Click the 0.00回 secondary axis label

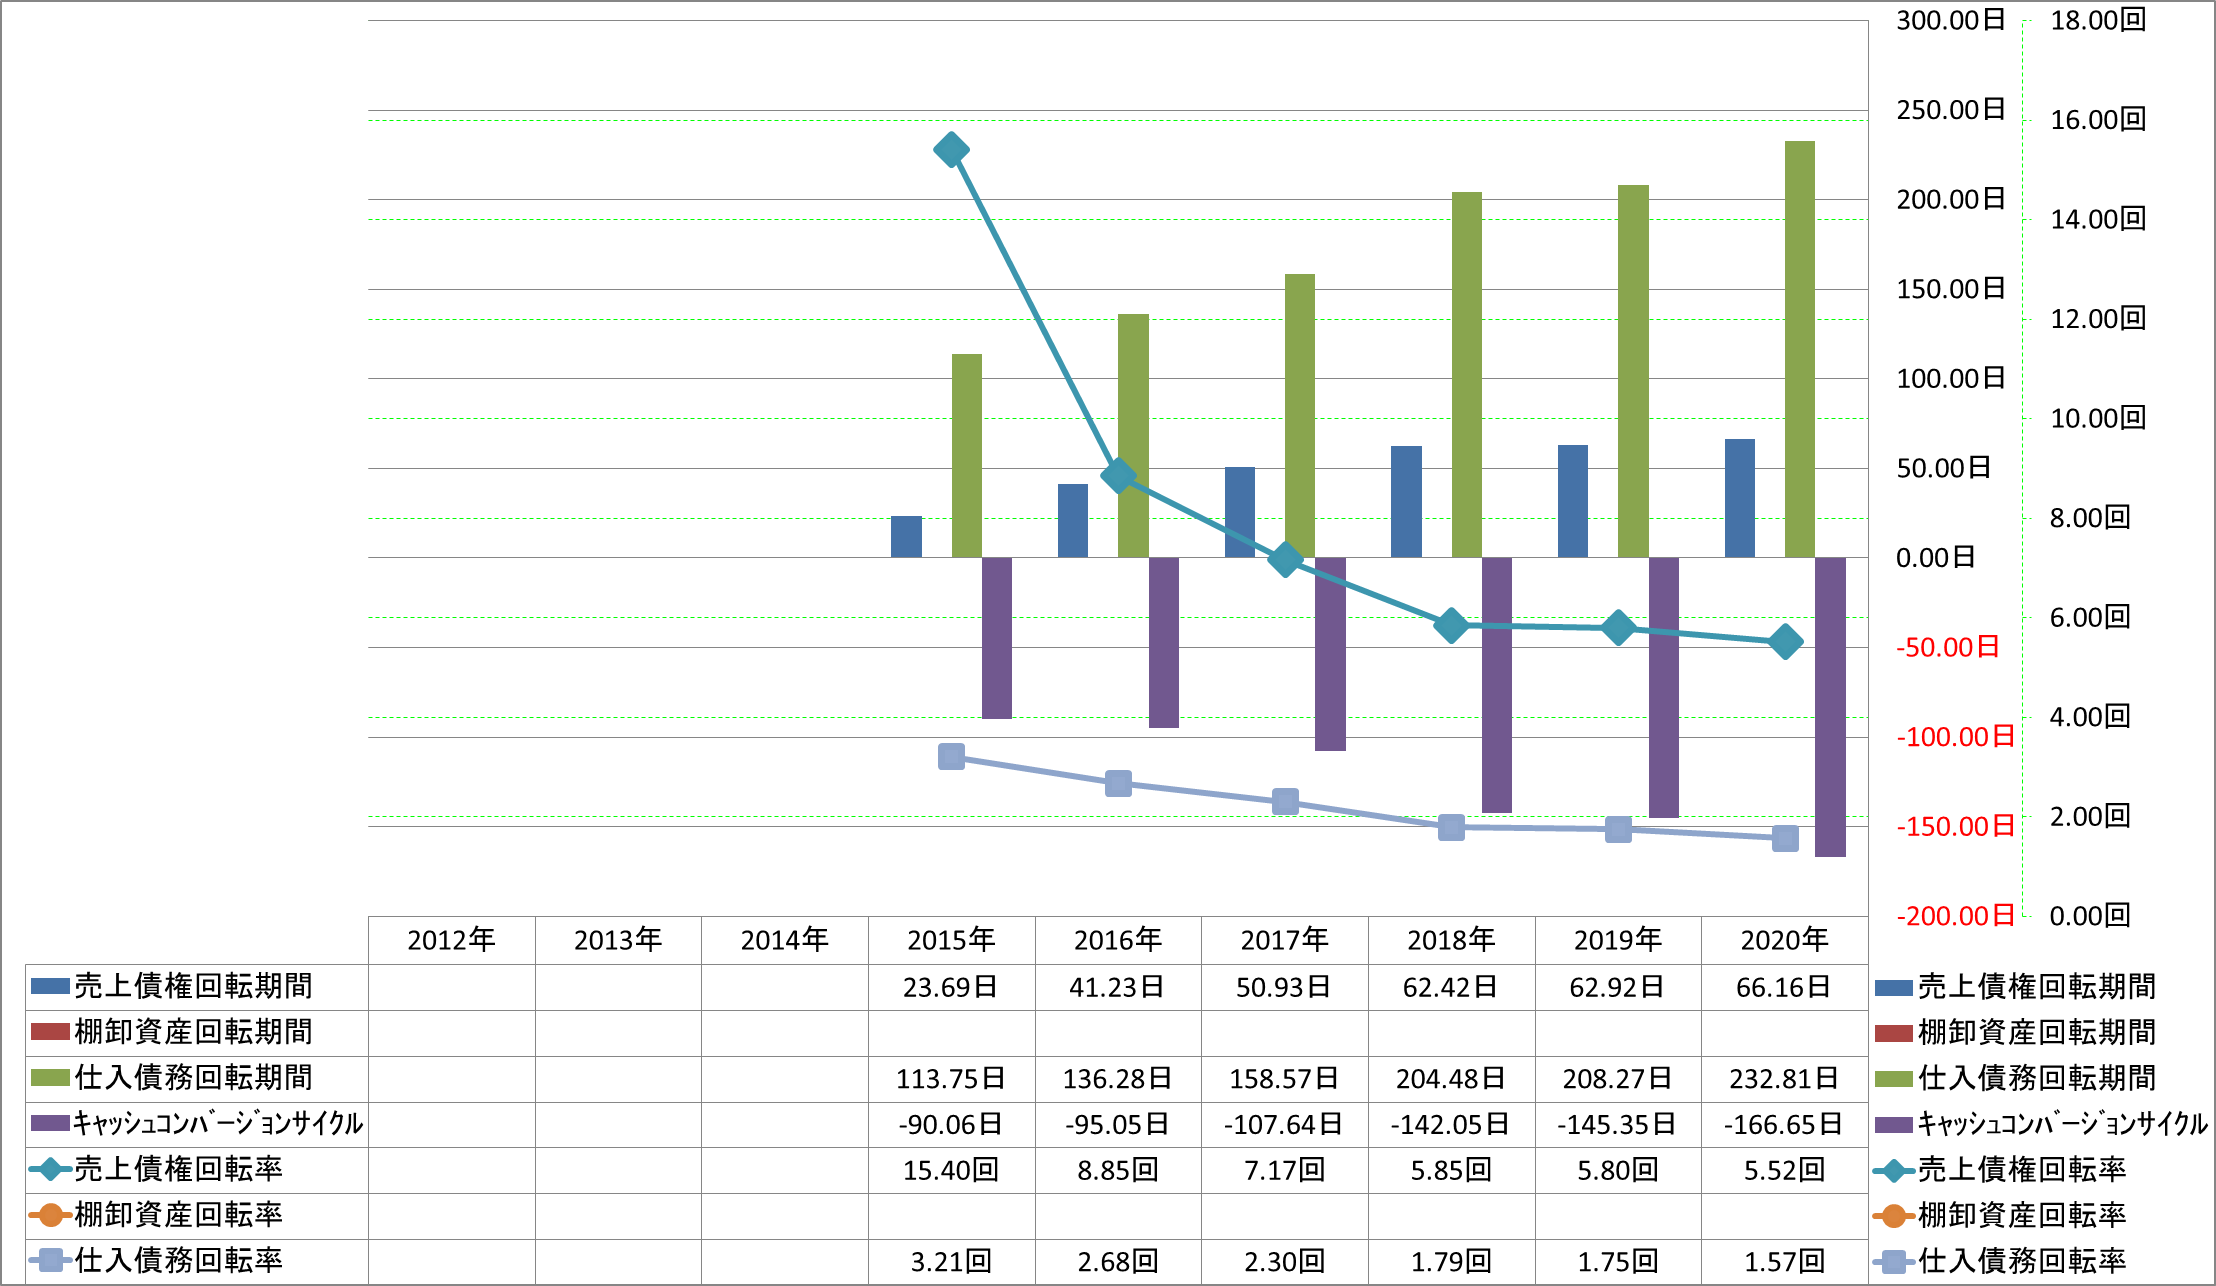[2090, 916]
